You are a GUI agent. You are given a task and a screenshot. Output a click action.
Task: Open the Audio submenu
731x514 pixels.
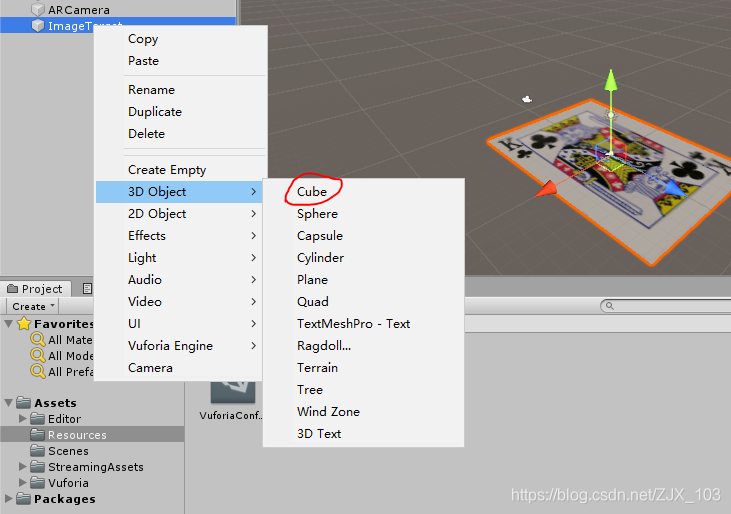coord(179,280)
